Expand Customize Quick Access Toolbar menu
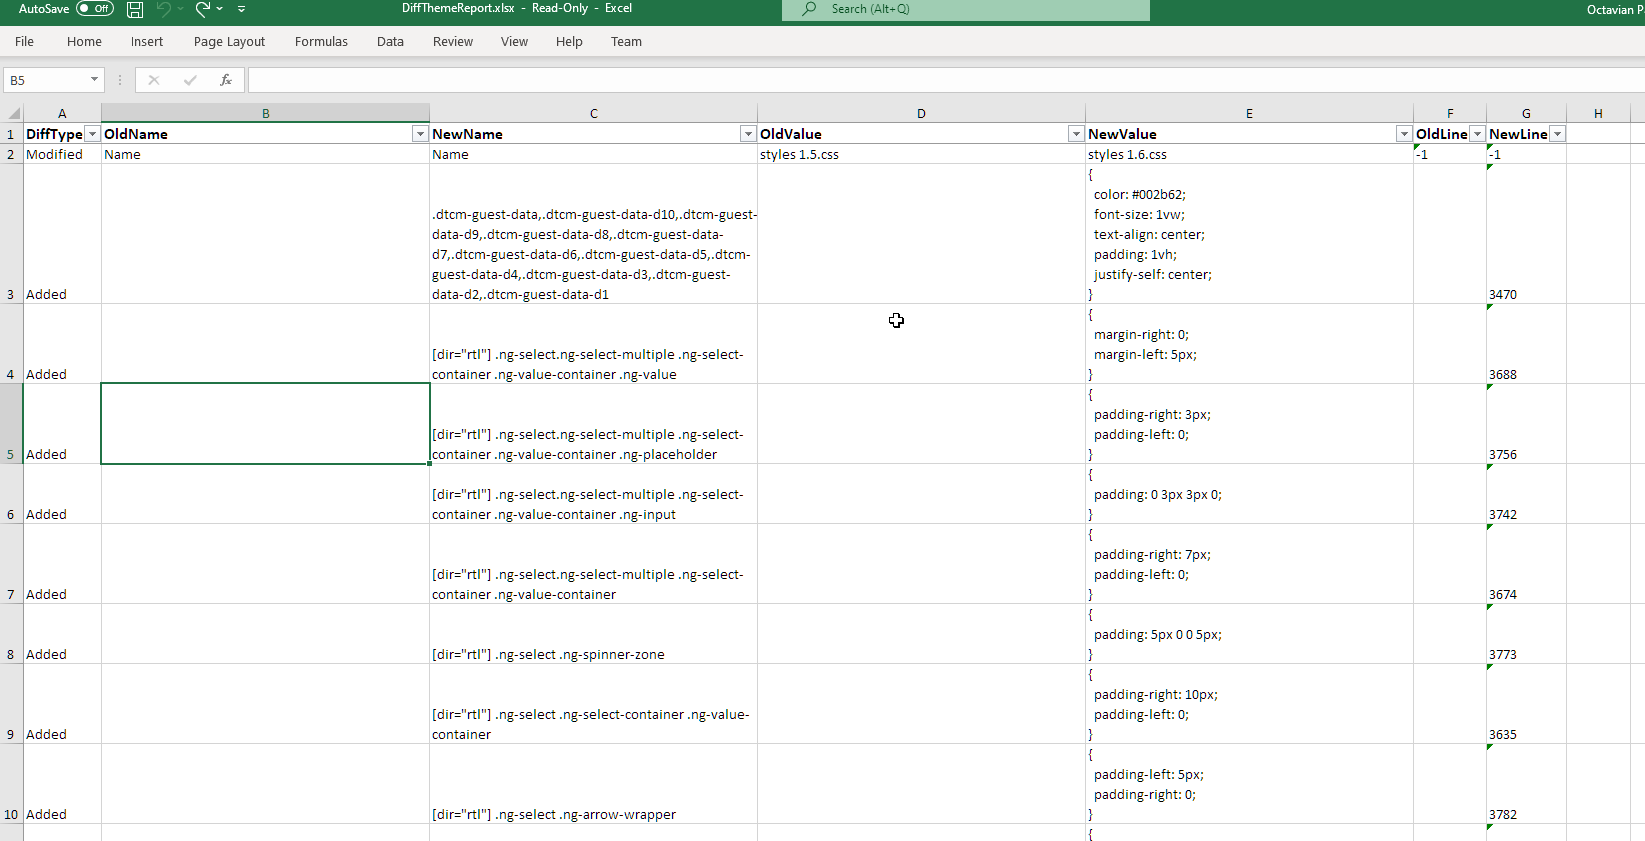 coord(242,9)
